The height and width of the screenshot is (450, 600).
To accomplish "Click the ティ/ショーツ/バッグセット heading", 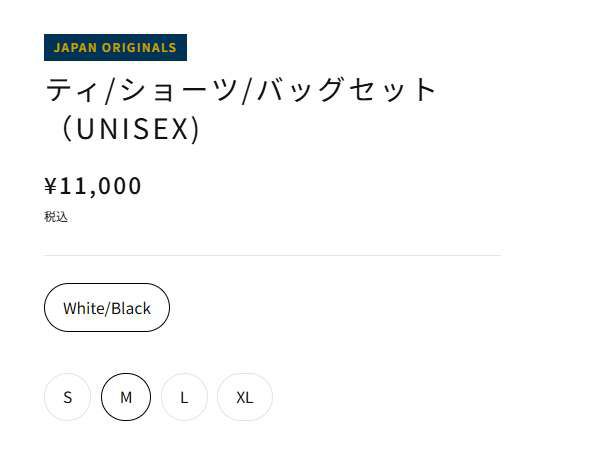I will (x=240, y=90).
